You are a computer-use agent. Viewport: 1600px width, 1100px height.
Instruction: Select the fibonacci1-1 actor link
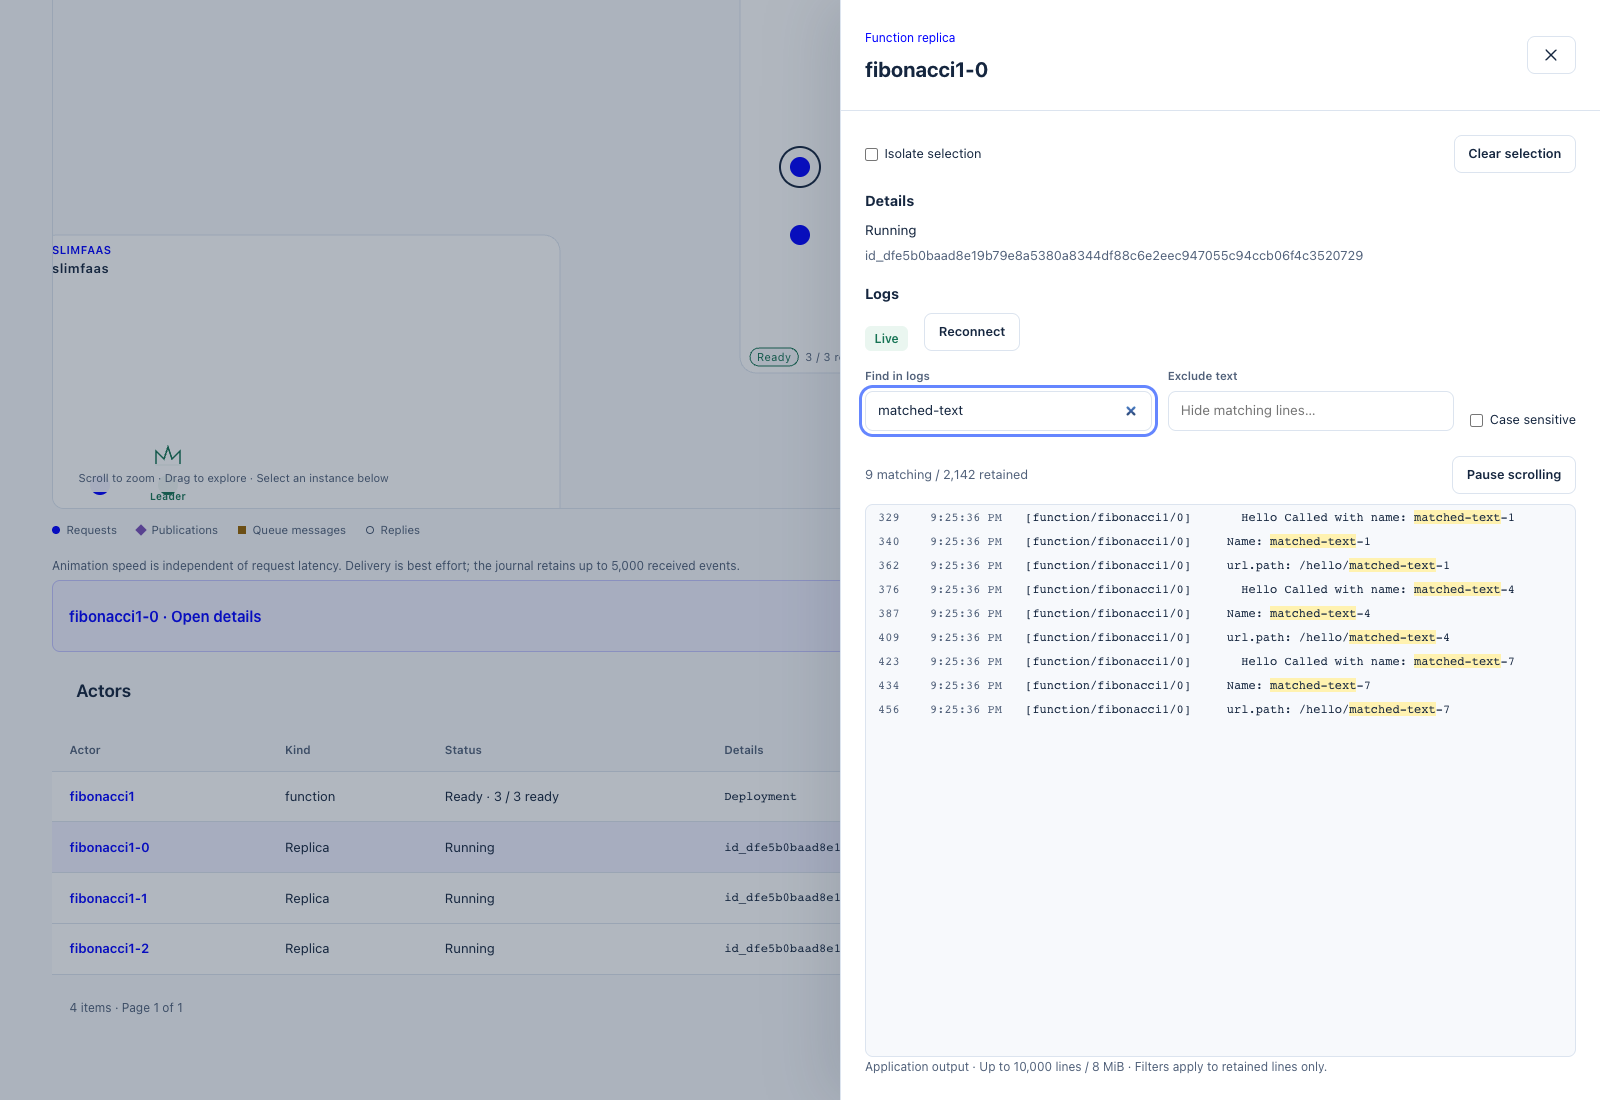[108, 899]
